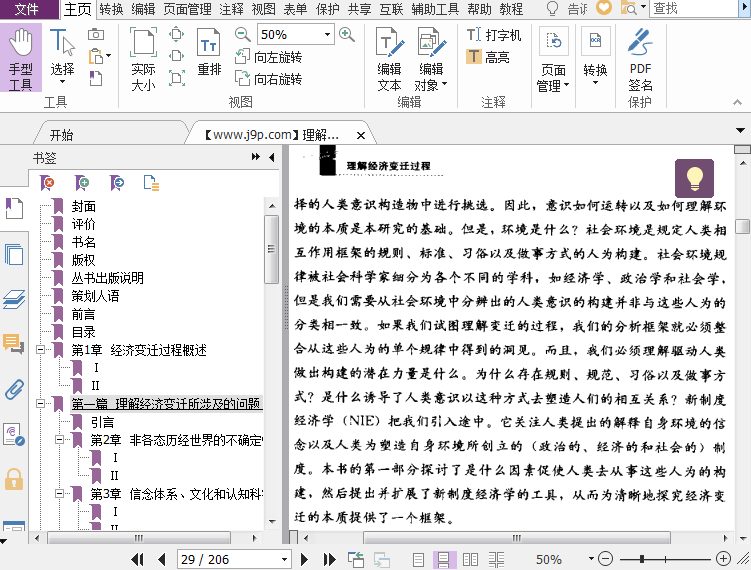Enable continuous page view mode
This screenshot has height=570, width=751.
click(442, 559)
